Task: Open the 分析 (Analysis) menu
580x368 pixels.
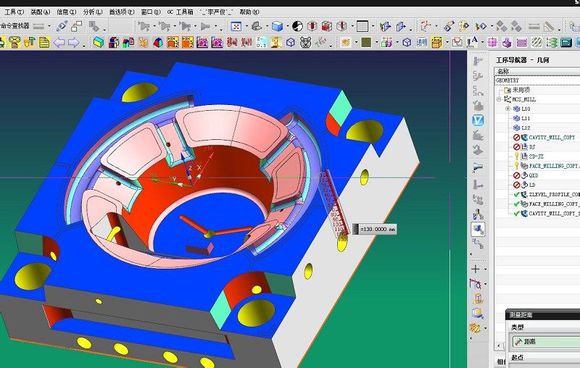Action: pos(92,12)
